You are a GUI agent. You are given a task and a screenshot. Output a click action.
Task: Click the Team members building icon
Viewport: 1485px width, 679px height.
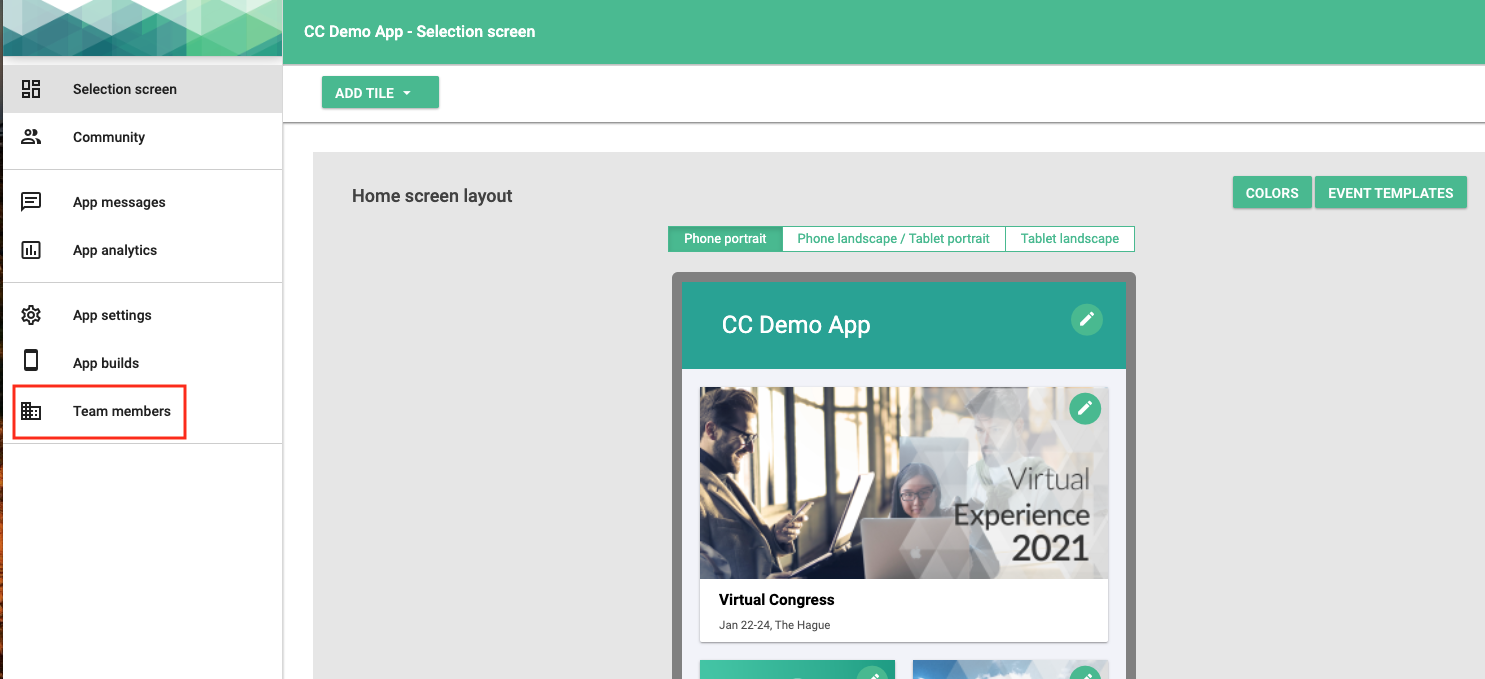[x=31, y=411]
